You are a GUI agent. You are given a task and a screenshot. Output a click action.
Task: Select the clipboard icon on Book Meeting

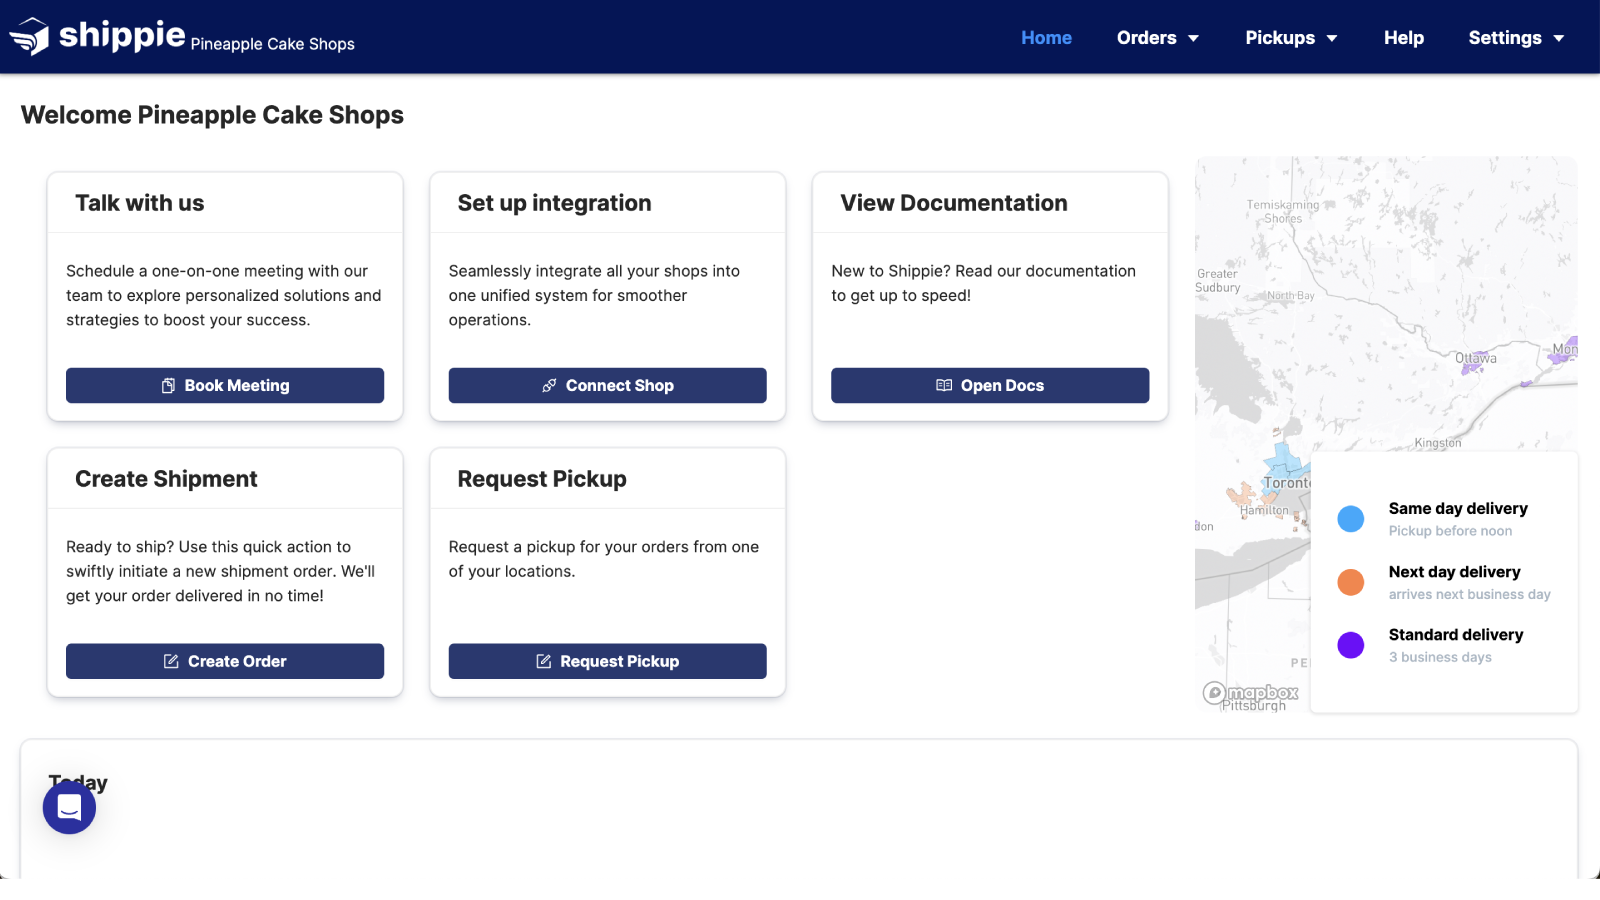[168, 385]
